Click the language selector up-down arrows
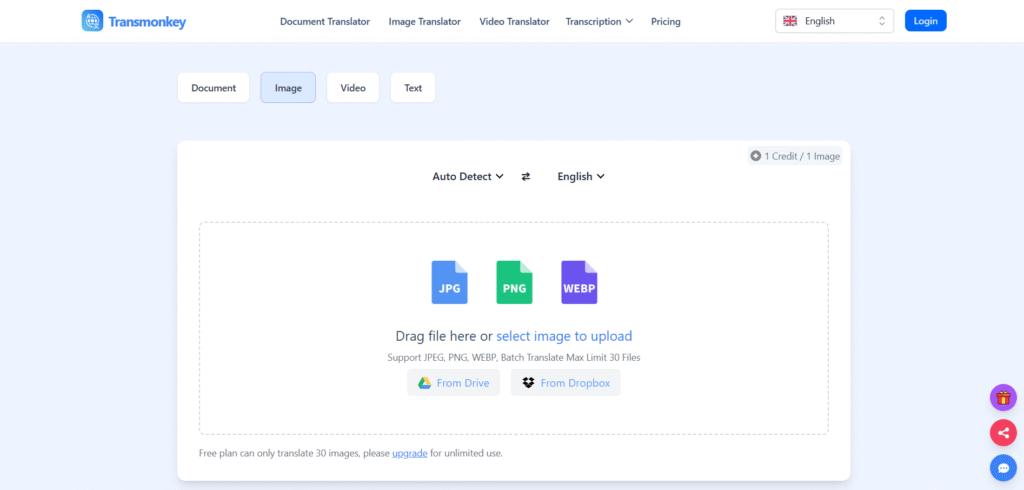The height and width of the screenshot is (490, 1024). click(882, 21)
